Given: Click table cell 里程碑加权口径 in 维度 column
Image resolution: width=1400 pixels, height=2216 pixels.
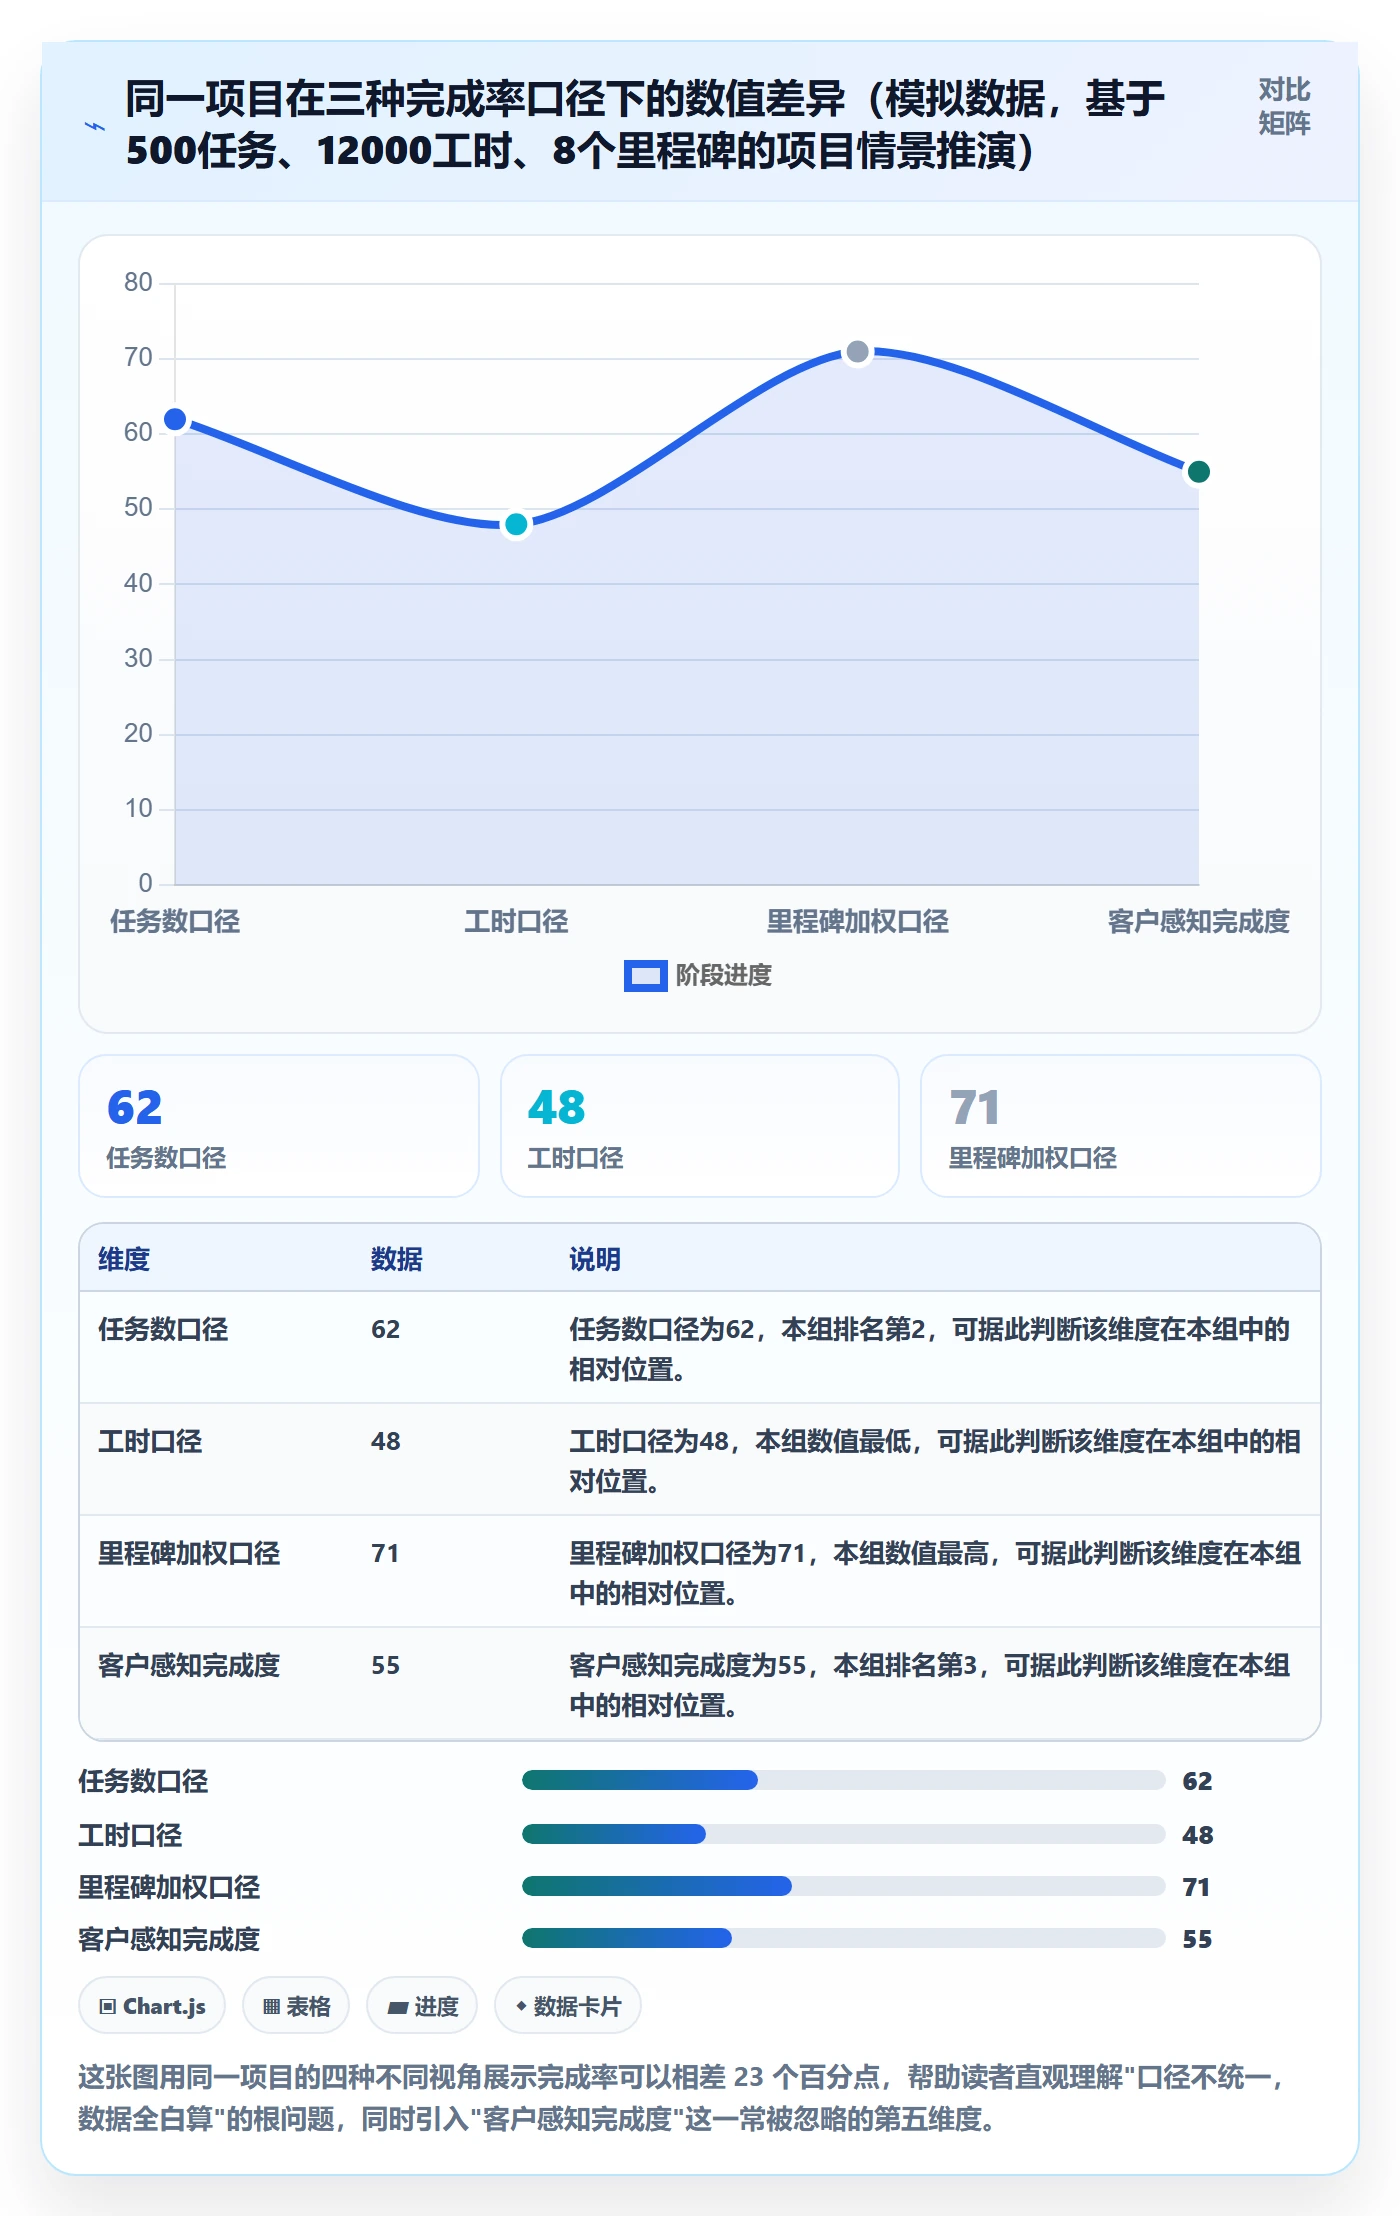Looking at the screenshot, I should [x=189, y=1553].
